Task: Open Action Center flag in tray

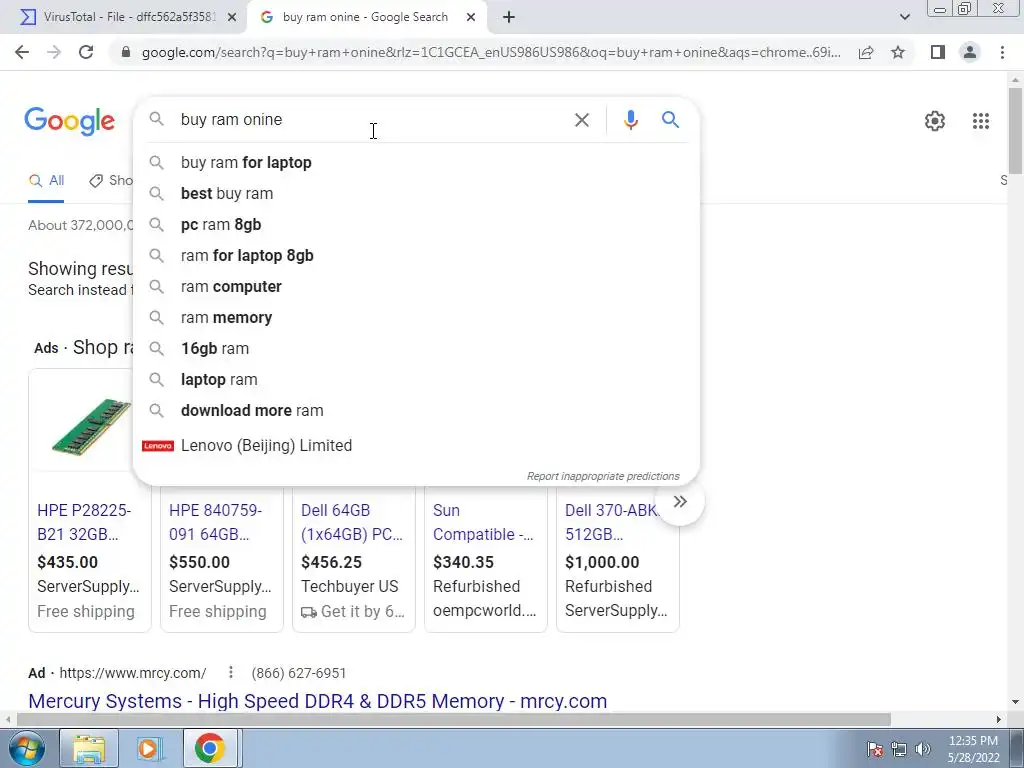Action: 875,749
